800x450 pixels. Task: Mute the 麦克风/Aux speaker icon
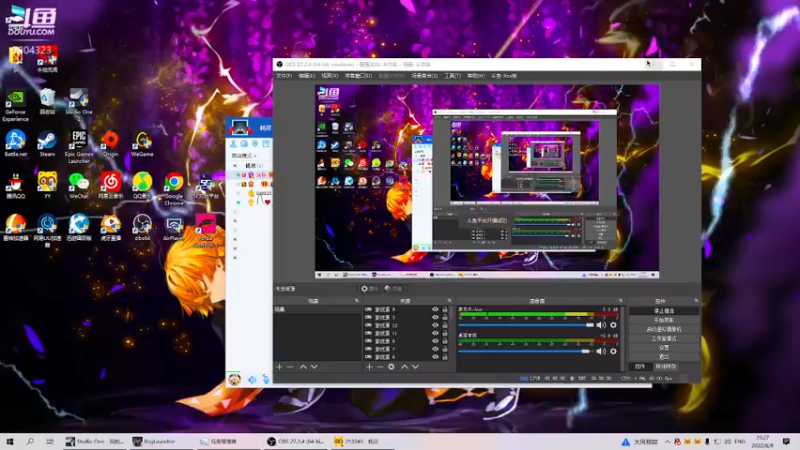pos(601,325)
